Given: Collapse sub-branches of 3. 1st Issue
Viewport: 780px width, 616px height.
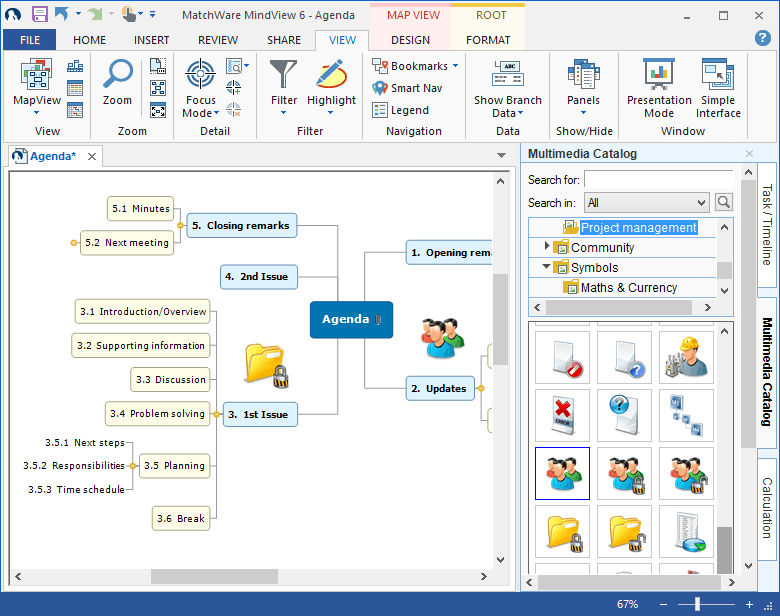Looking at the screenshot, I should coord(217,414).
